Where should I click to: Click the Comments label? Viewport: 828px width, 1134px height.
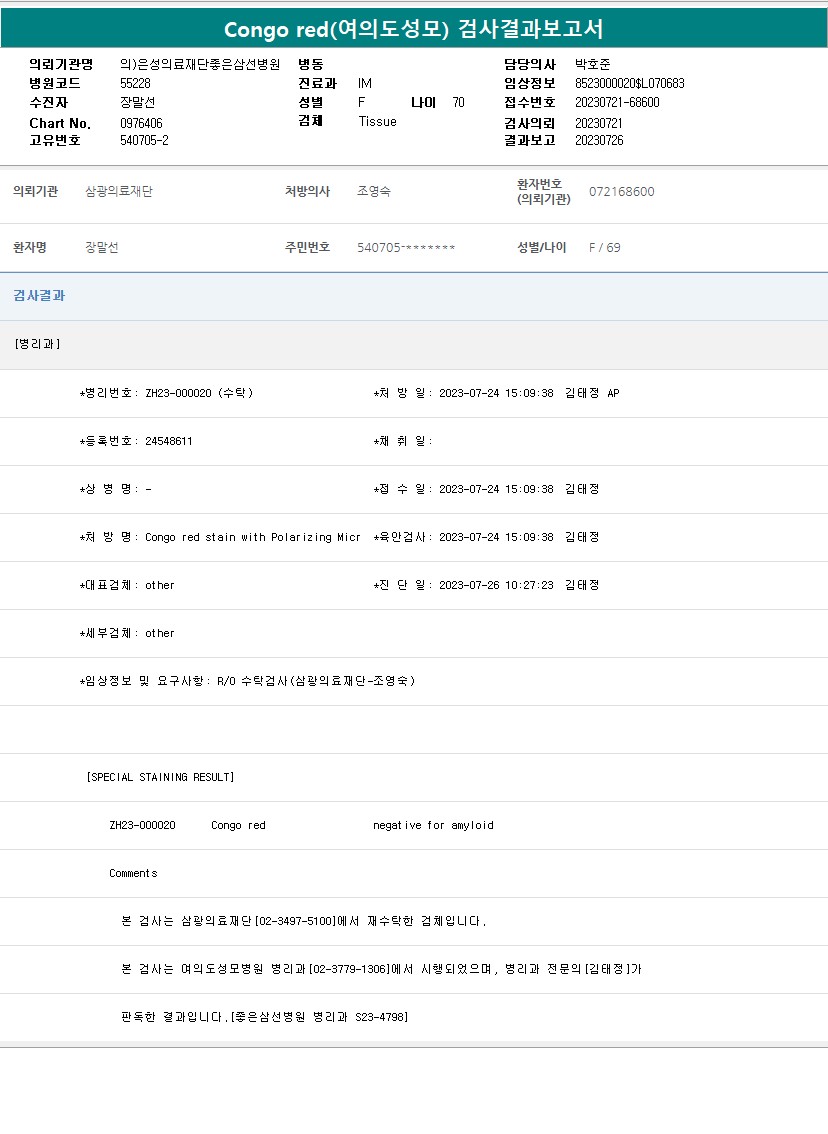[x=133, y=873]
